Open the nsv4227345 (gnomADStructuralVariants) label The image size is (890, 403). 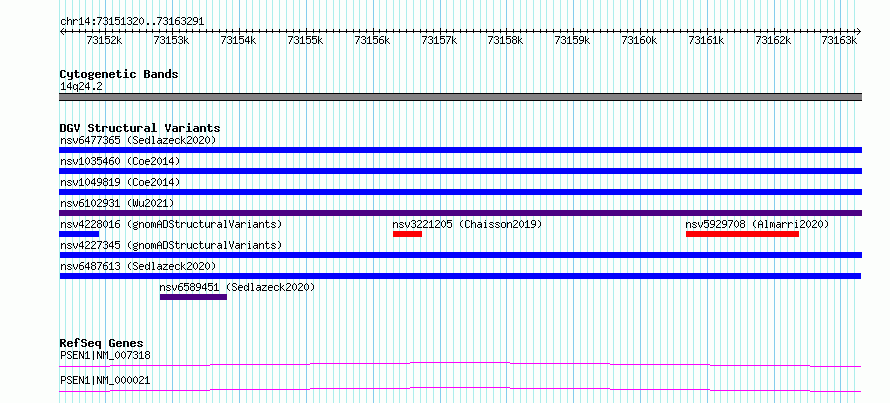[171, 245]
